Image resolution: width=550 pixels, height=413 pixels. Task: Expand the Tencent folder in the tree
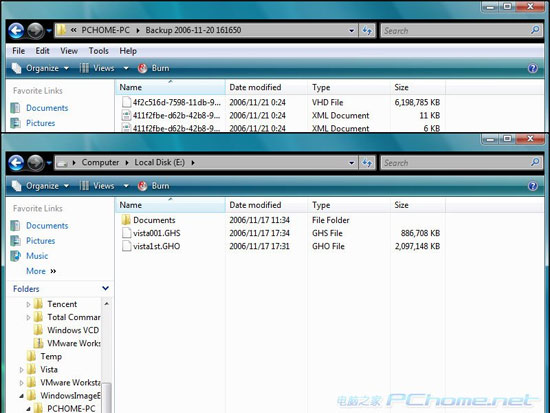pyautogui.click(x=28, y=304)
